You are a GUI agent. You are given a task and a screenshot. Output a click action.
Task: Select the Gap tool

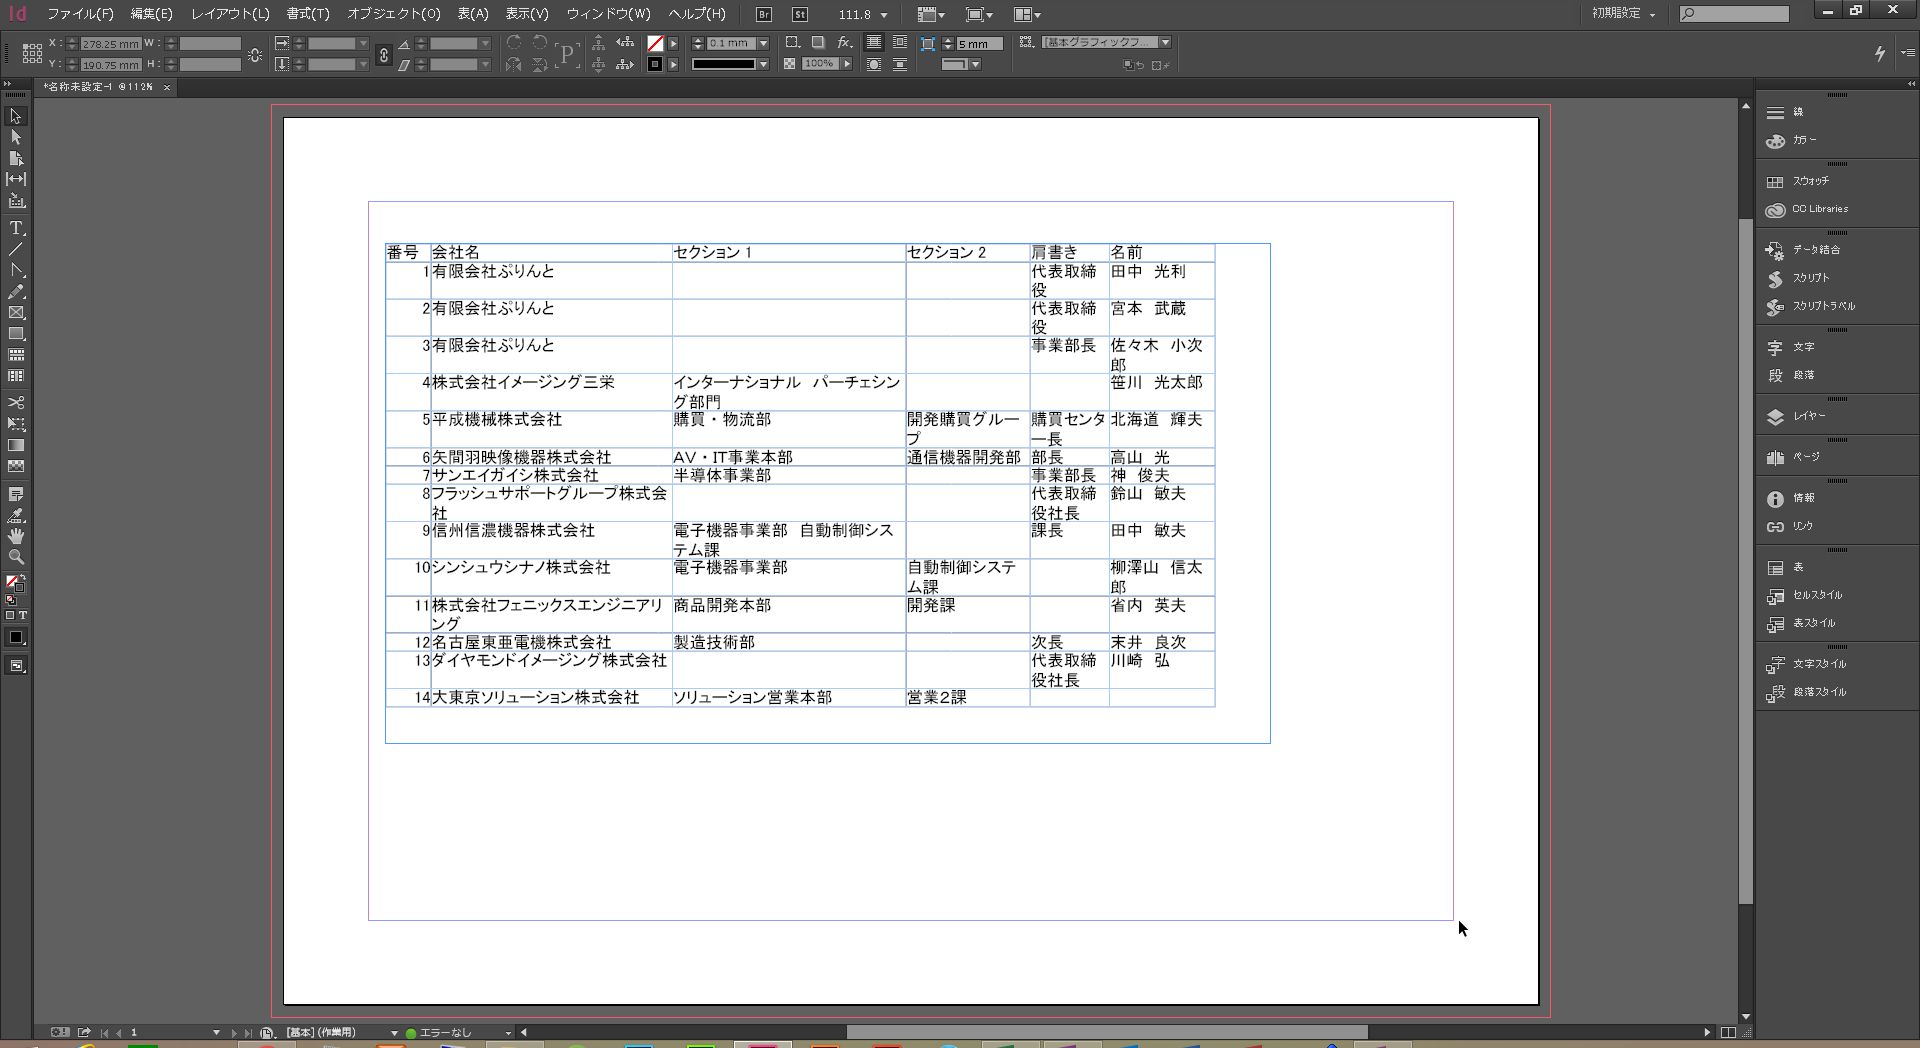tap(16, 179)
